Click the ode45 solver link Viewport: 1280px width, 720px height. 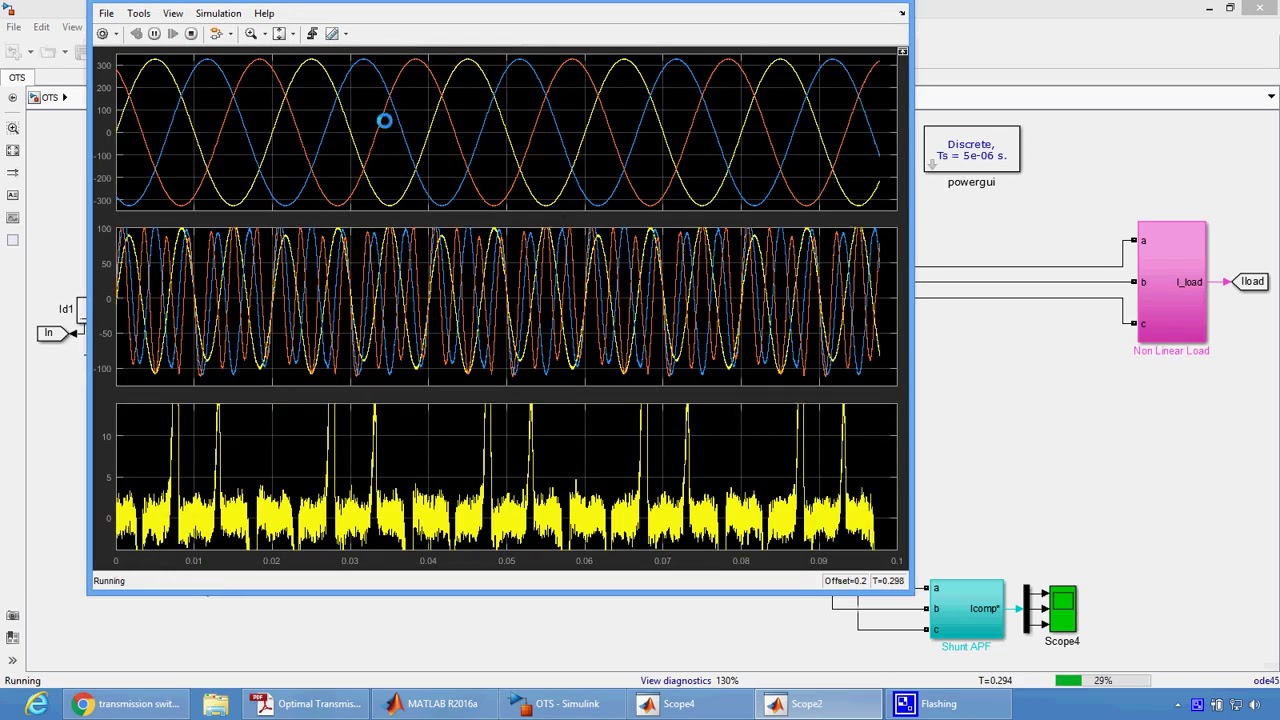pyautogui.click(x=1266, y=681)
